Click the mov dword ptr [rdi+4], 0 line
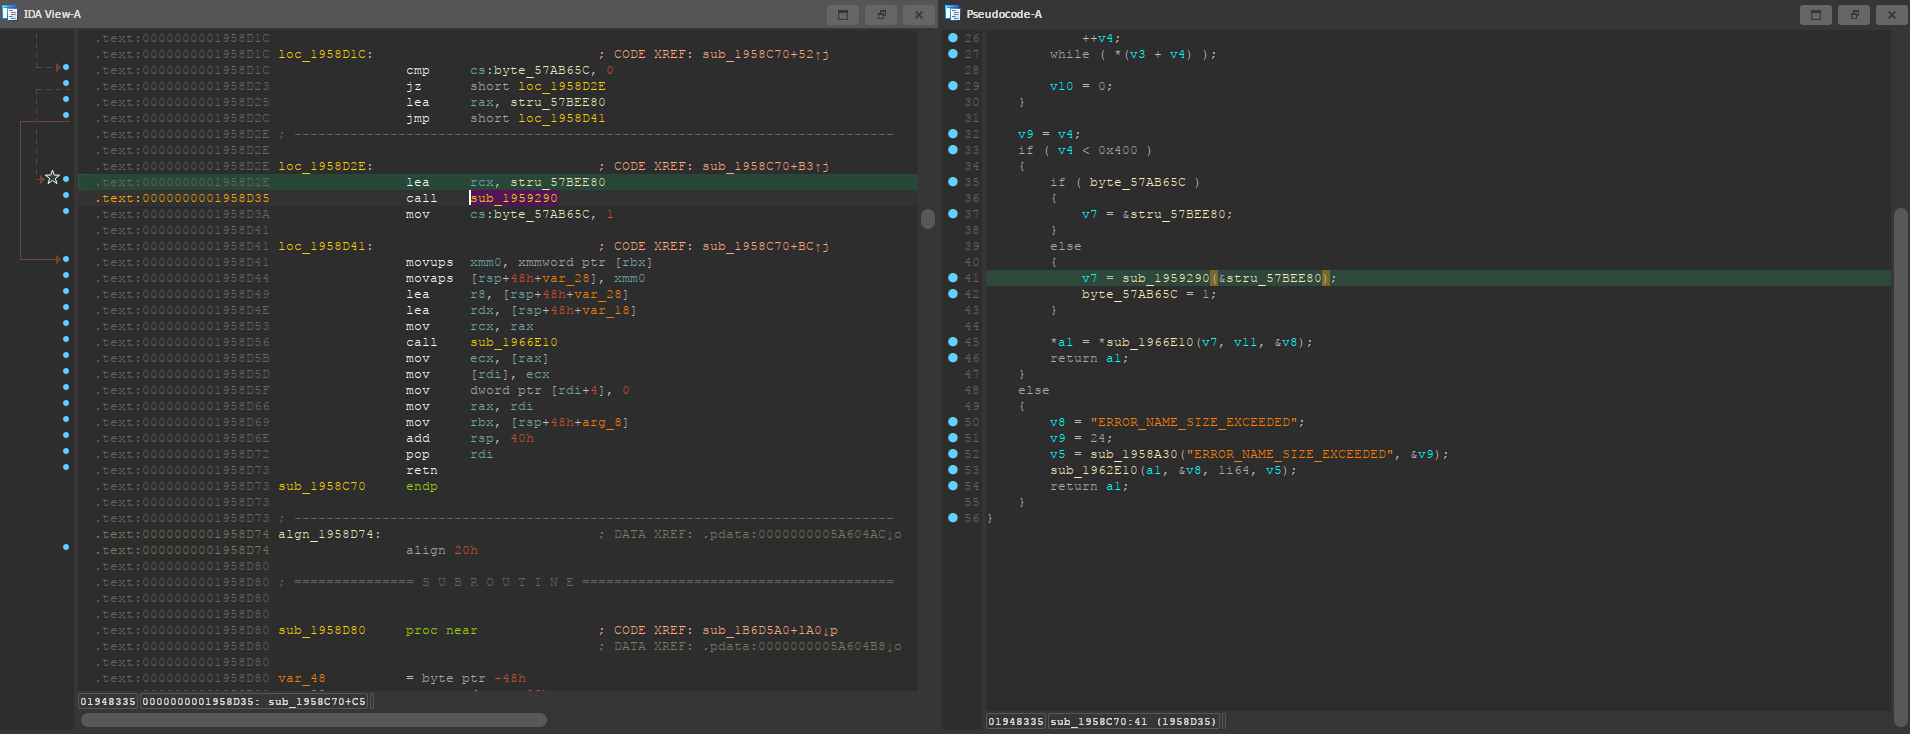This screenshot has width=1910, height=734. [518, 390]
